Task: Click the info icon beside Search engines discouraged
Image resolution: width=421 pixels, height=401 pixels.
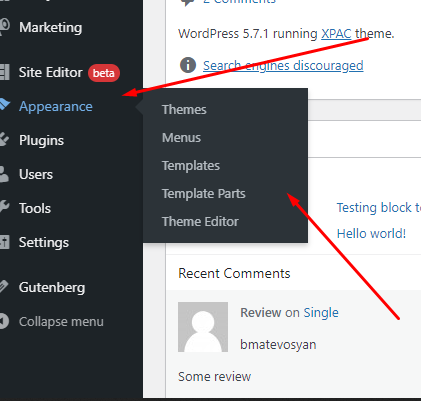Action: tap(188, 65)
